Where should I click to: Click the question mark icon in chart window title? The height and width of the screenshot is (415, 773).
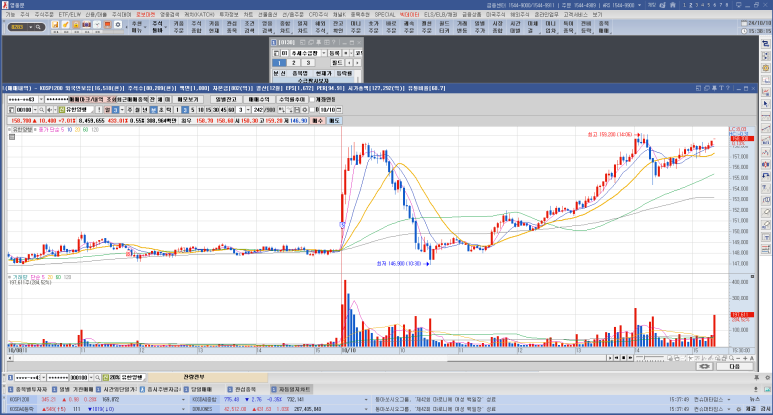tap(727, 88)
